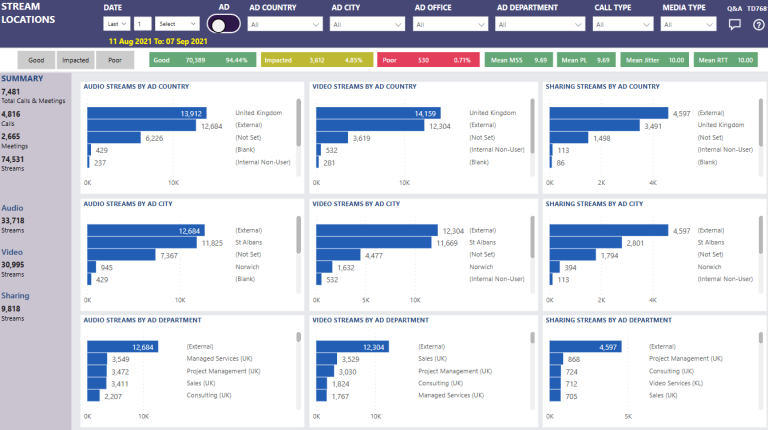
Task: Open the Q&A chat bubble icon
Action: point(734,24)
